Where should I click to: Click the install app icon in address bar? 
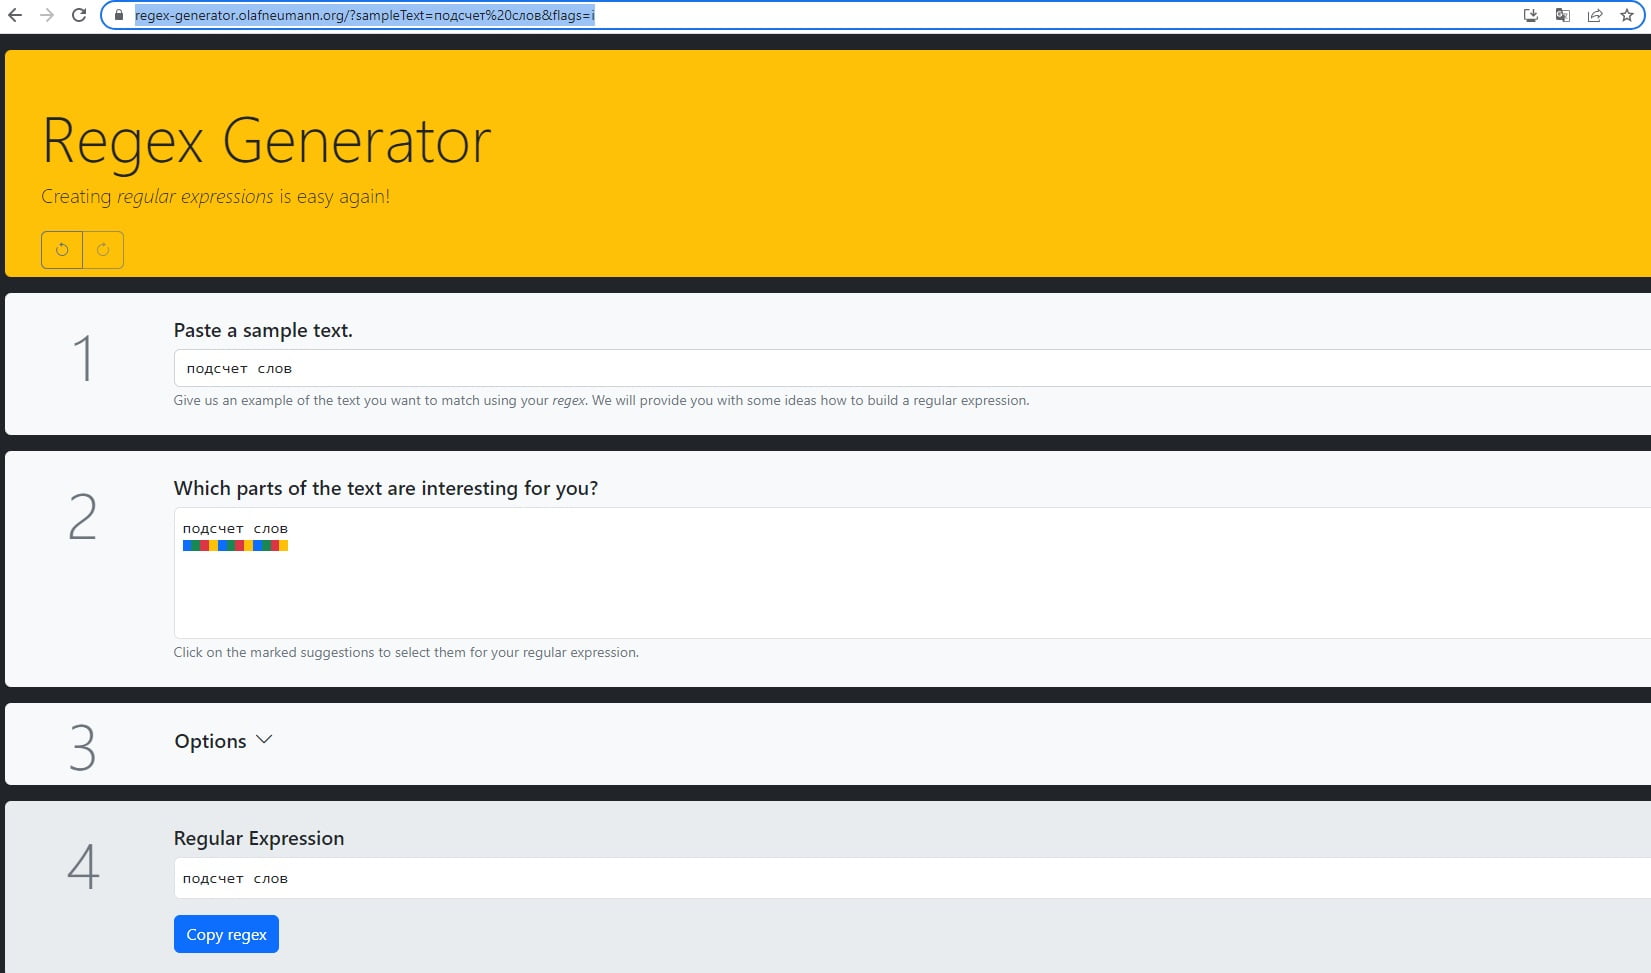tap(1530, 15)
